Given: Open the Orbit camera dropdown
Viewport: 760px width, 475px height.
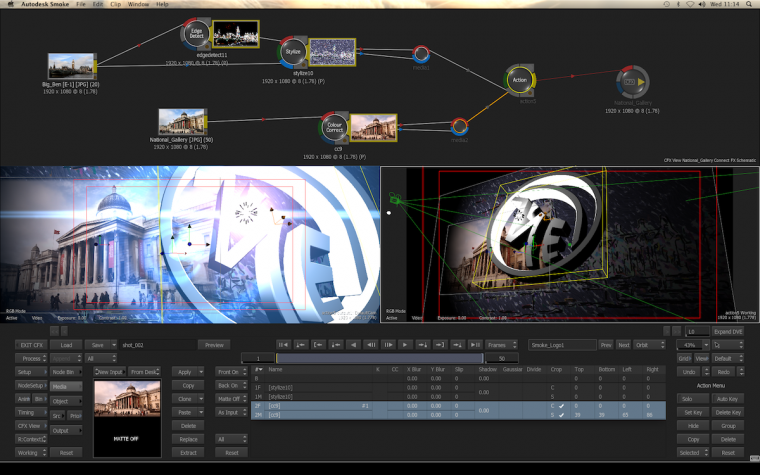Looking at the screenshot, I should tap(649, 345).
